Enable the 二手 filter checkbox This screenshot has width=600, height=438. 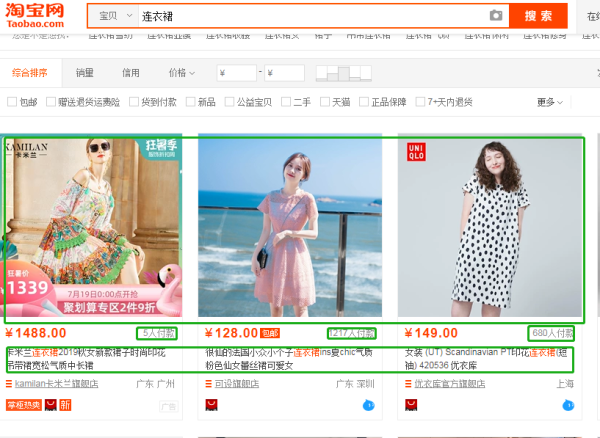pos(286,102)
